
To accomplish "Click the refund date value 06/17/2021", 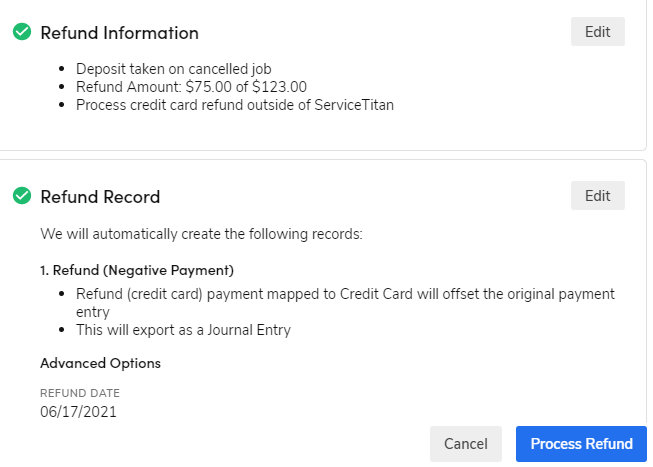I will tap(78, 411).
